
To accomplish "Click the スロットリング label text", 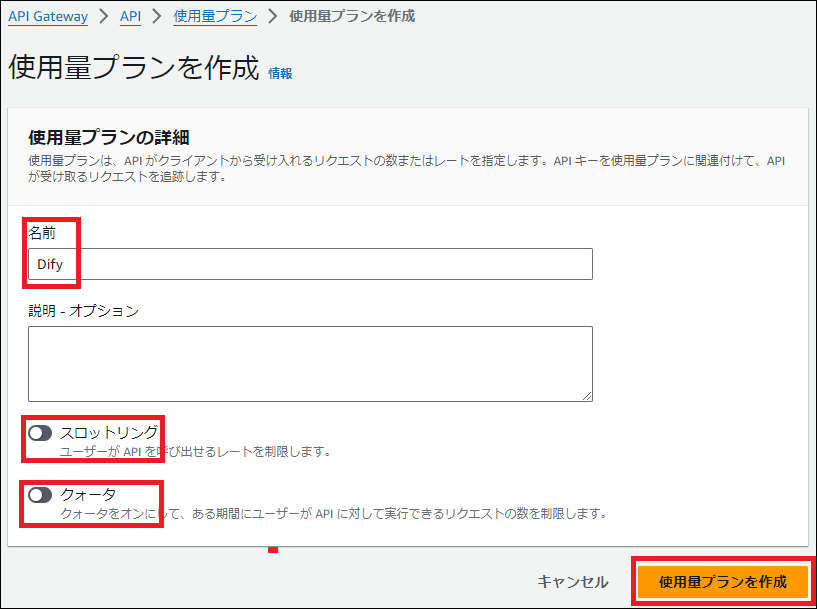I will (x=109, y=433).
